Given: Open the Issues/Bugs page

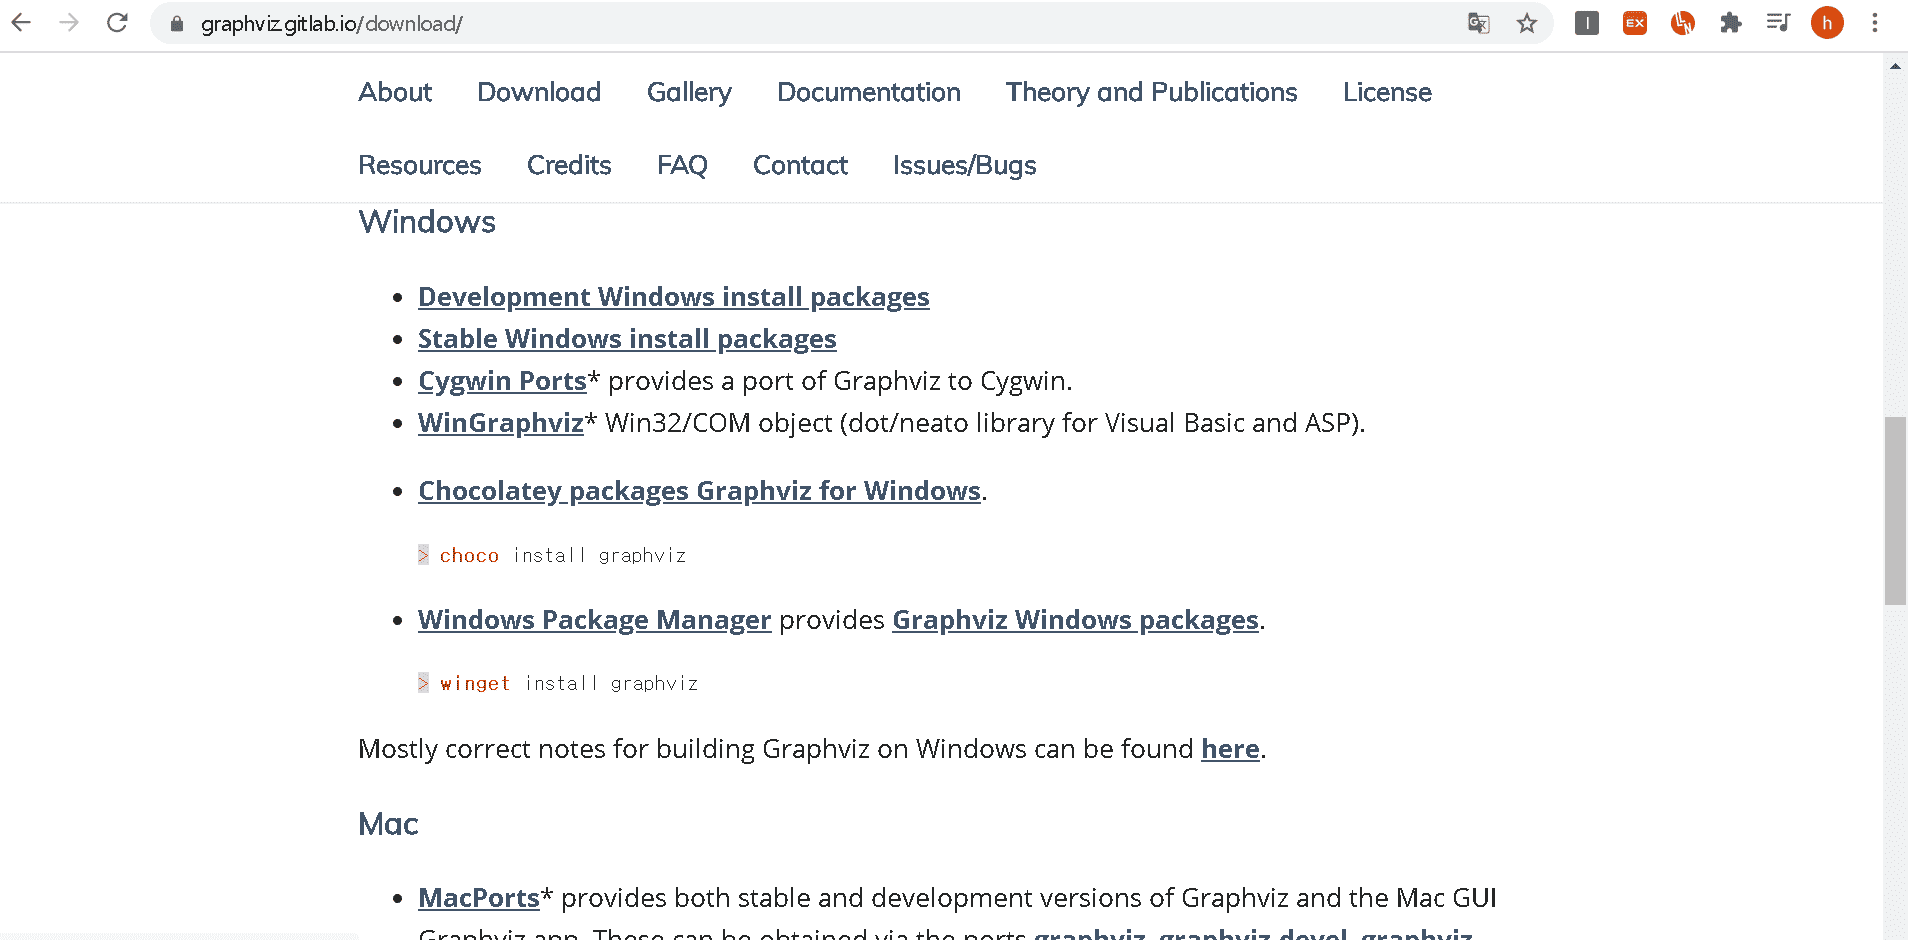Looking at the screenshot, I should [964, 165].
